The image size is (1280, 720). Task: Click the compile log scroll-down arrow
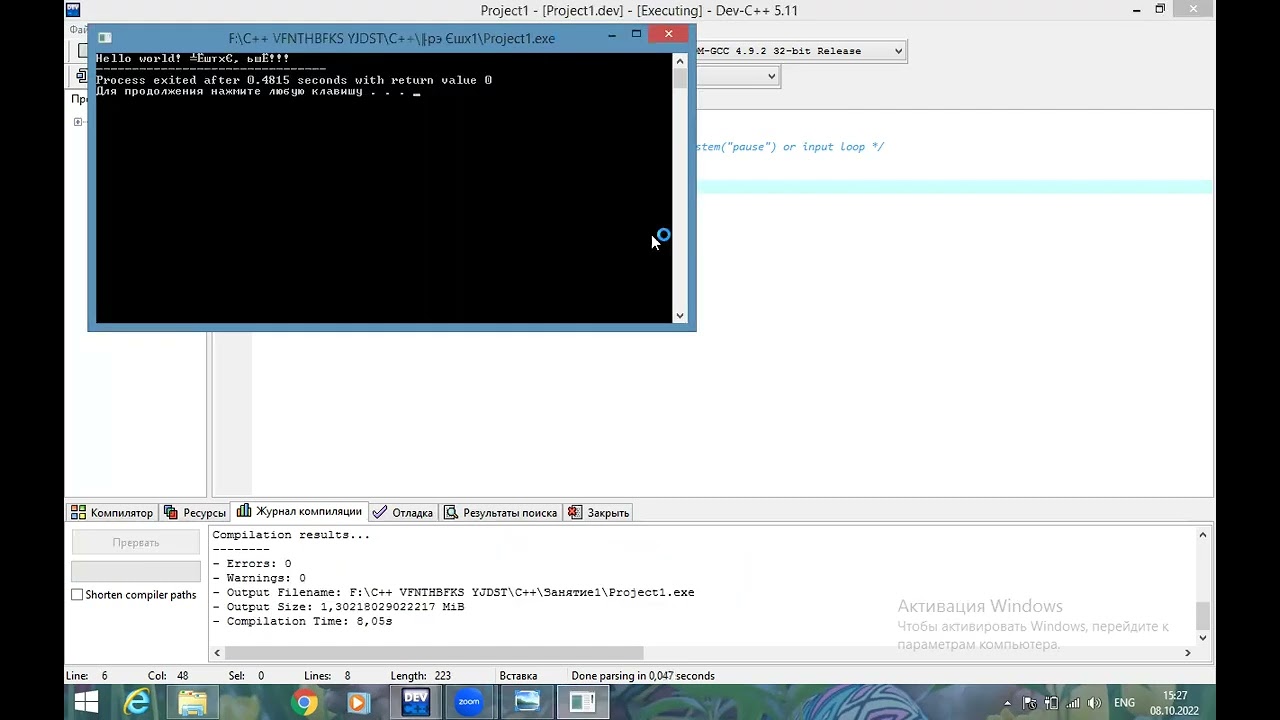tap(1203, 637)
